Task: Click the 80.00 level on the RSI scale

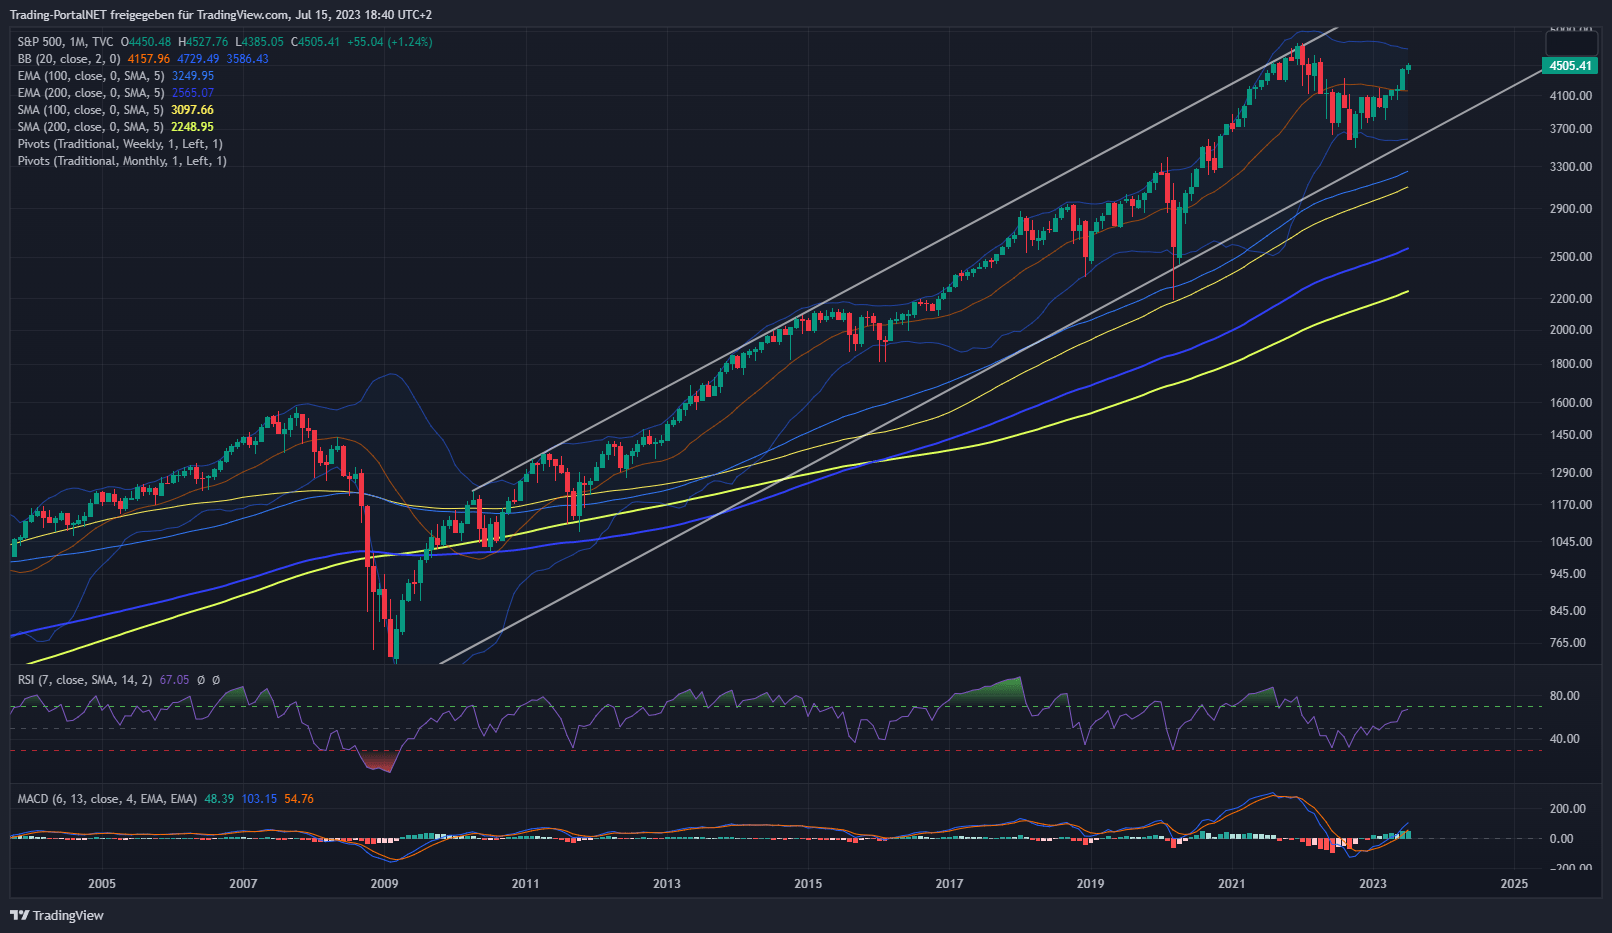Action: 1564,696
